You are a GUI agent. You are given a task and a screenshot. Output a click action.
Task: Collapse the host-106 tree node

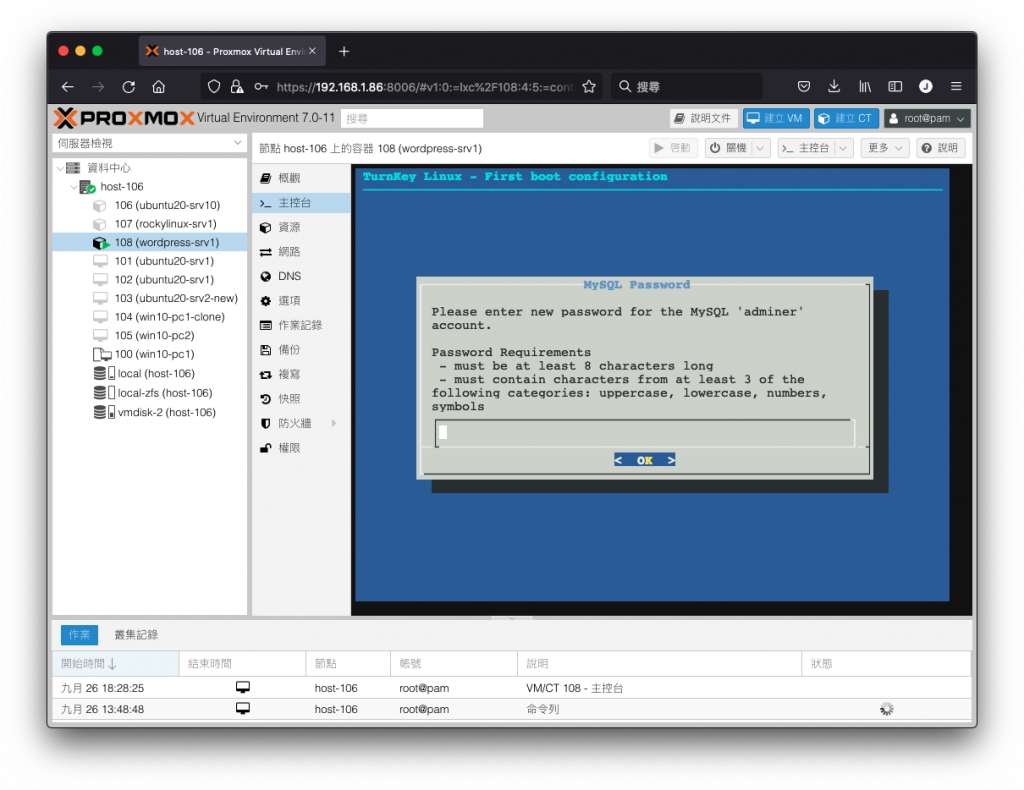click(x=73, y=187)
